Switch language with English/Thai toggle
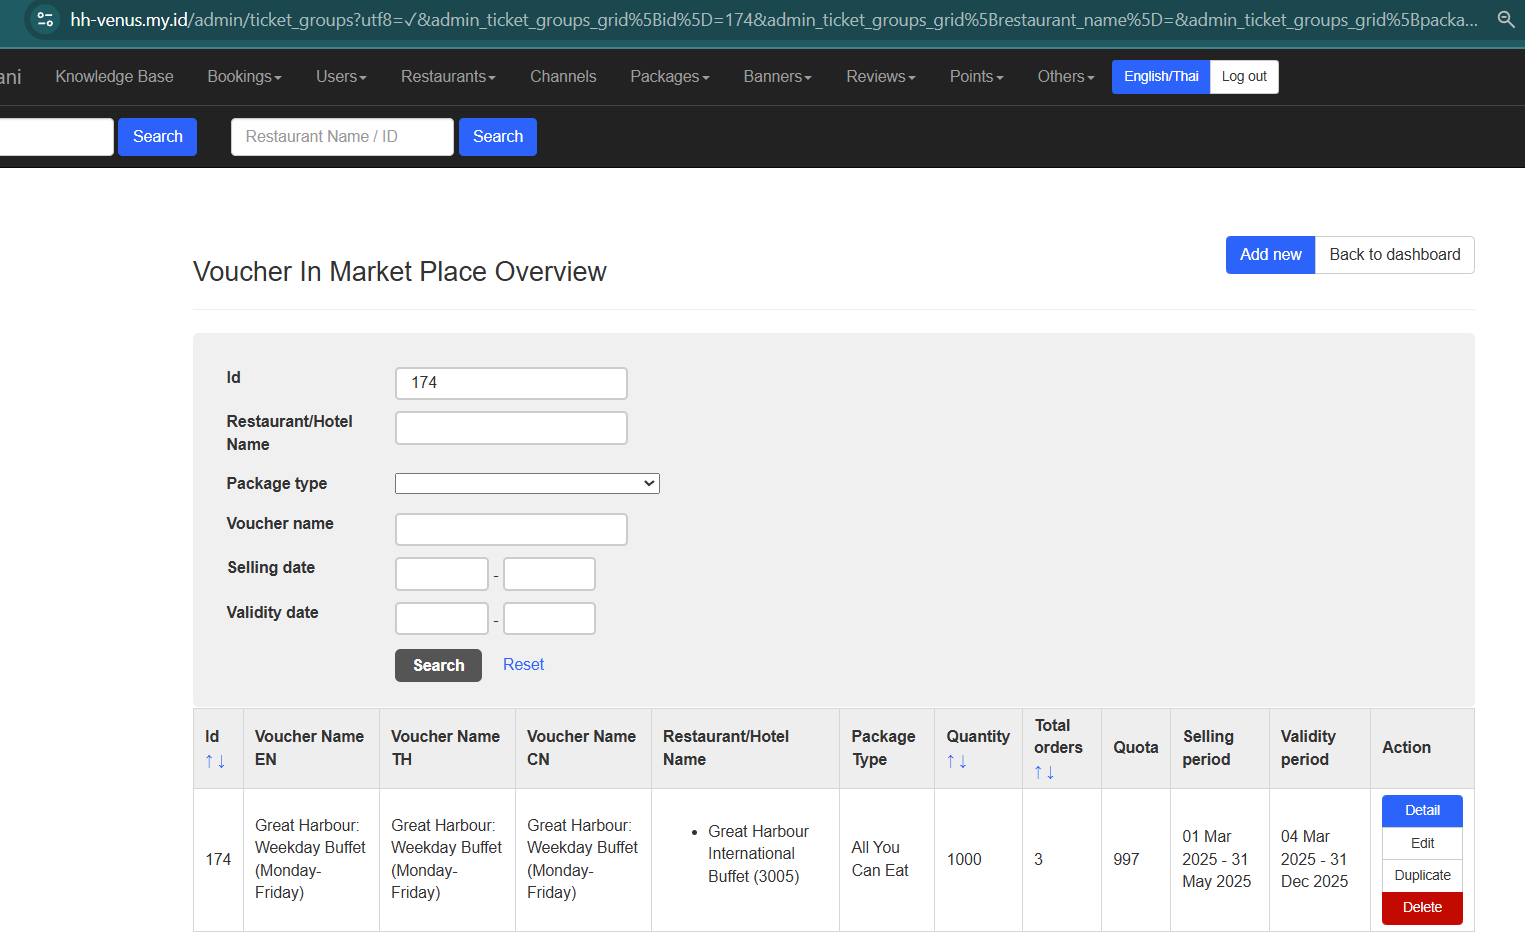The width and height of the screenshot is (1525, 940). coord(1160,77)
